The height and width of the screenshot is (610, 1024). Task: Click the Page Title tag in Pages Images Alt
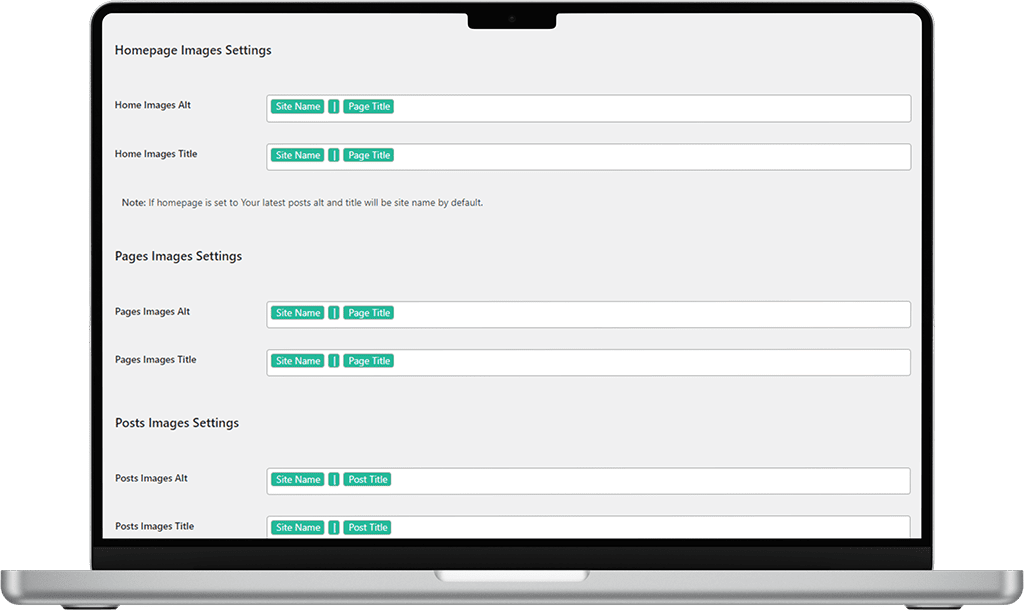(x=368, y=312)
